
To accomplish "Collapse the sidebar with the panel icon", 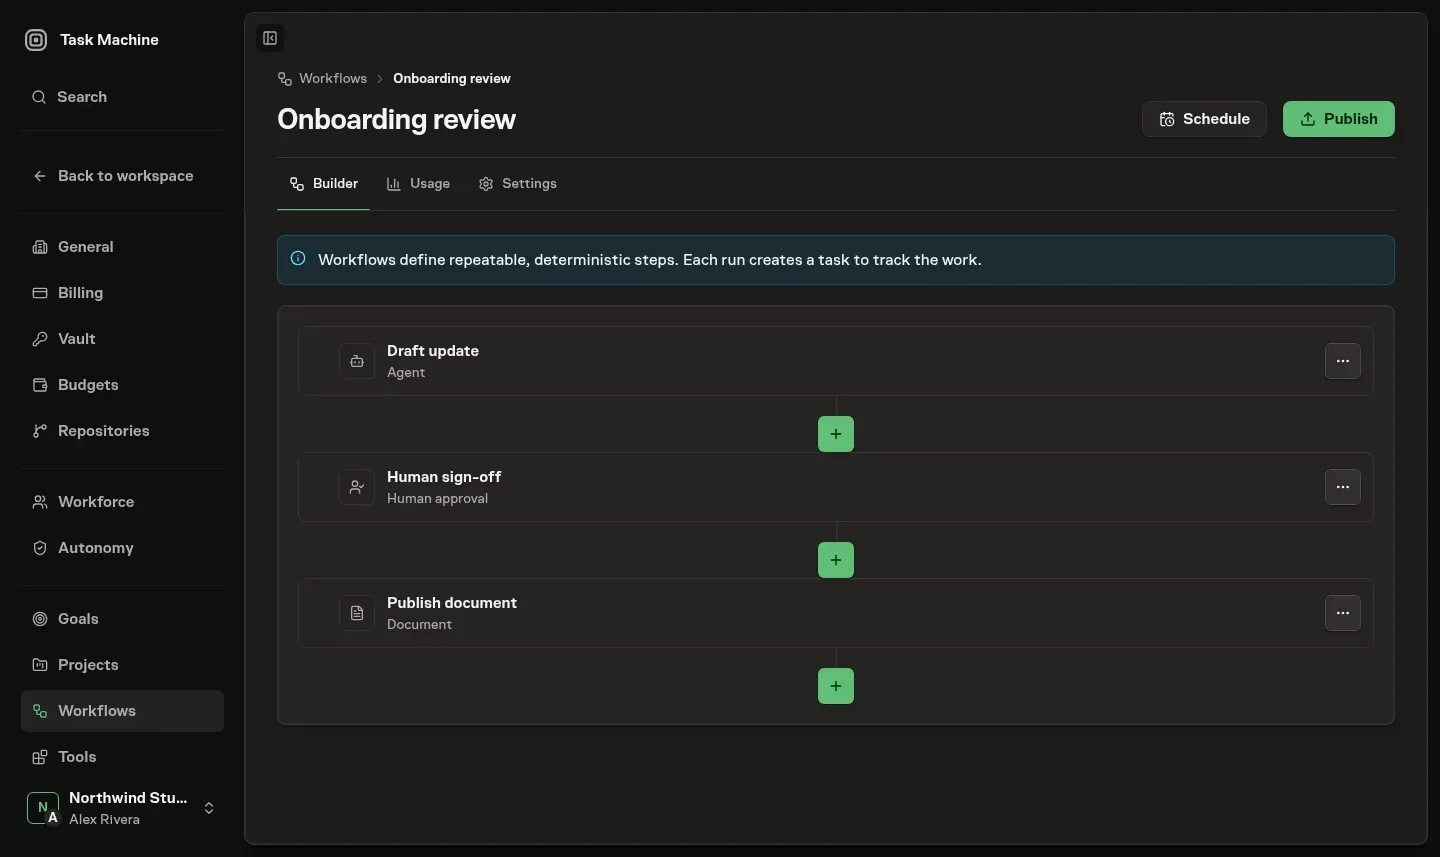I will [x=270, y=38].
